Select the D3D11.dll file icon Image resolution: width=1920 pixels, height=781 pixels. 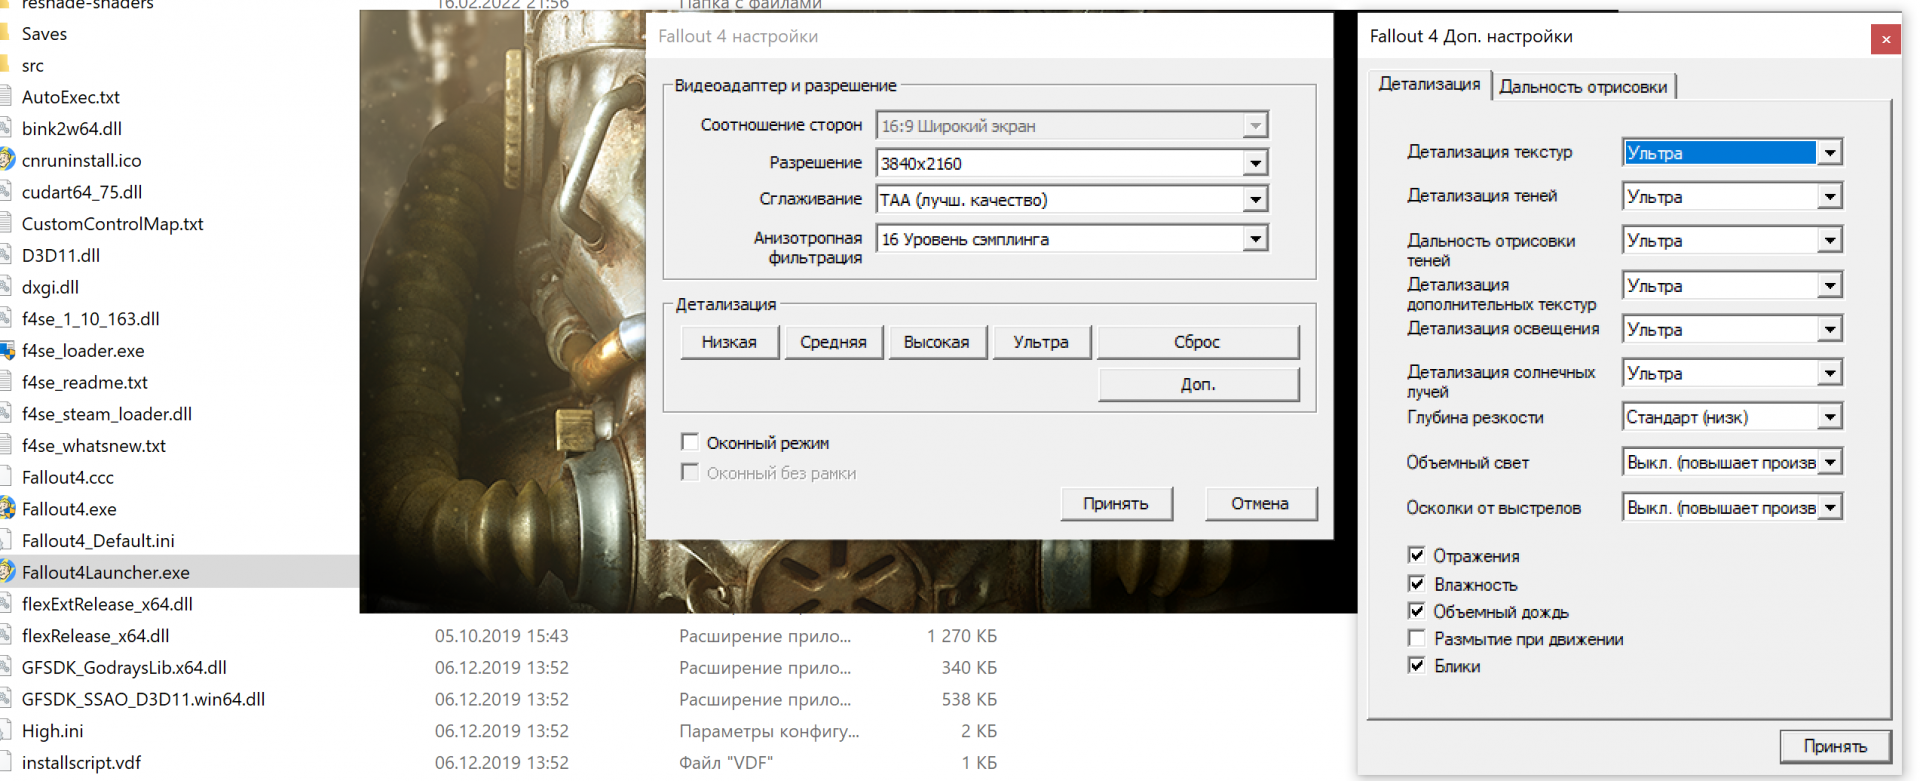(6, 255)
